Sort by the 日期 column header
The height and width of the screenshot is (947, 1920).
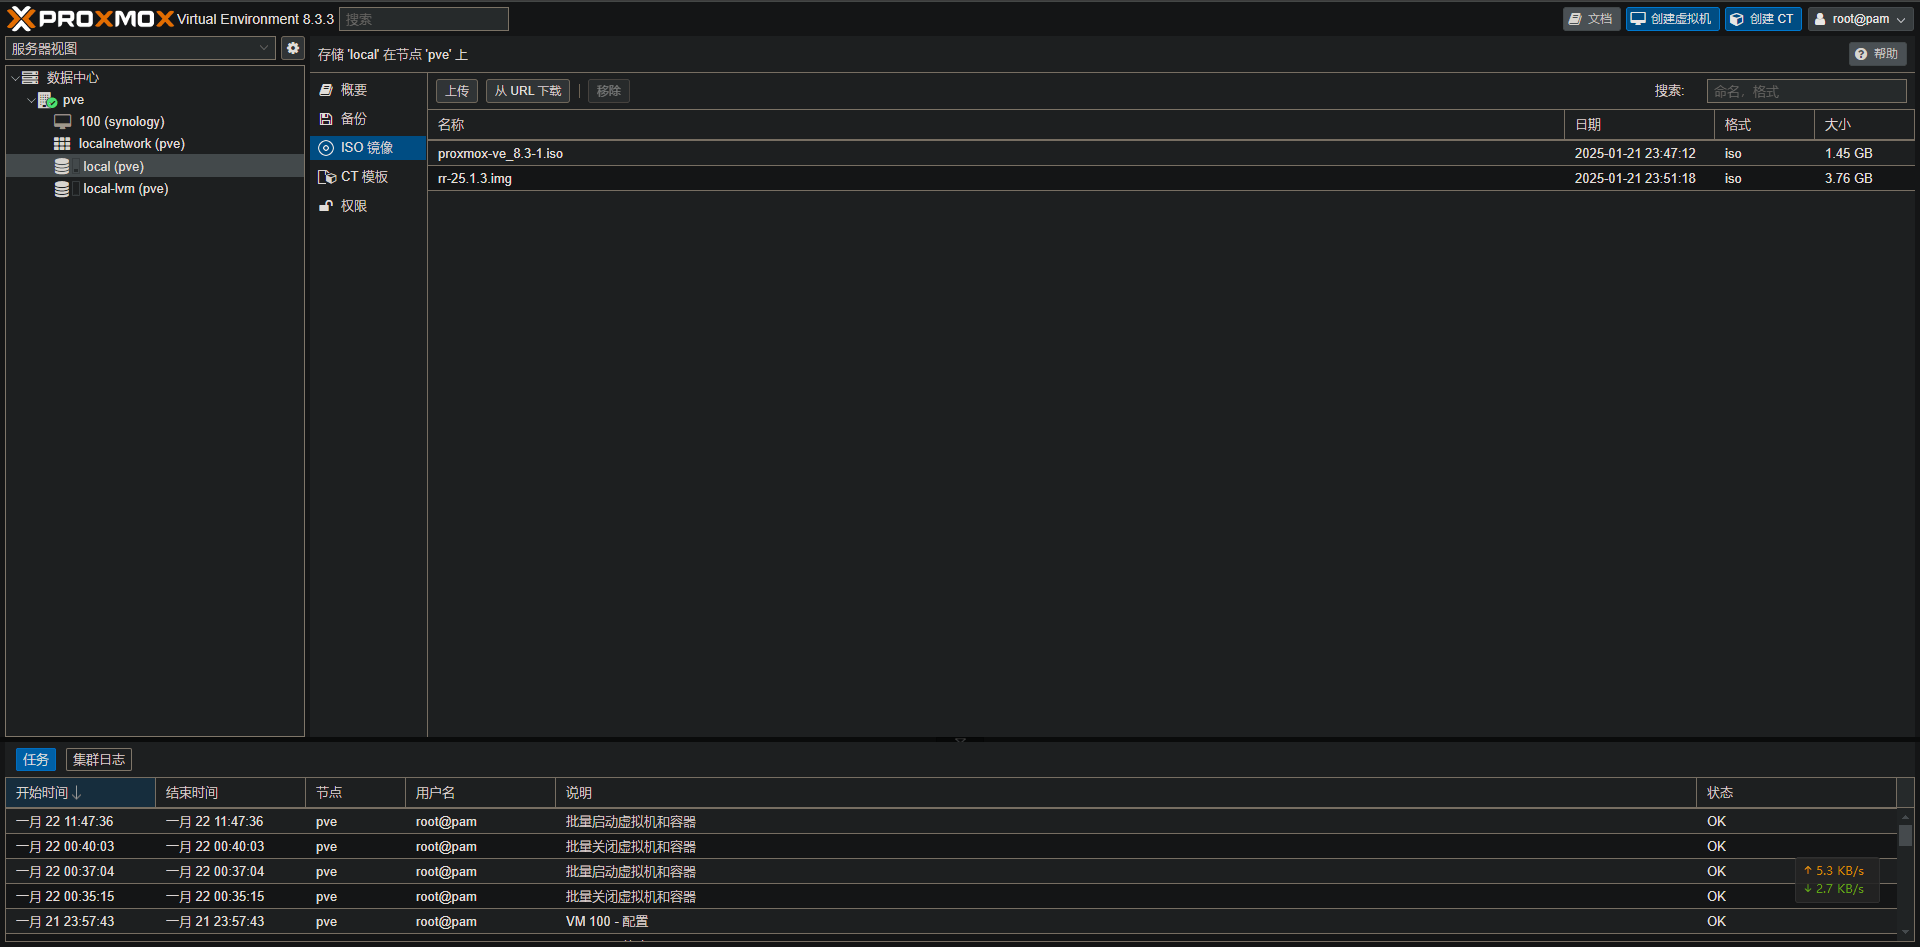(1639, 125)
